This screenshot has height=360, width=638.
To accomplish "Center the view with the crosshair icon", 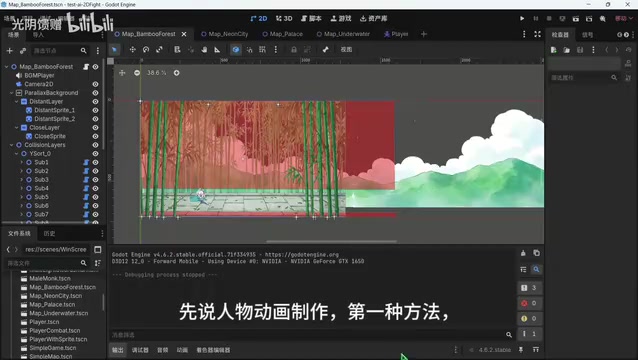I will click(122, 73).
